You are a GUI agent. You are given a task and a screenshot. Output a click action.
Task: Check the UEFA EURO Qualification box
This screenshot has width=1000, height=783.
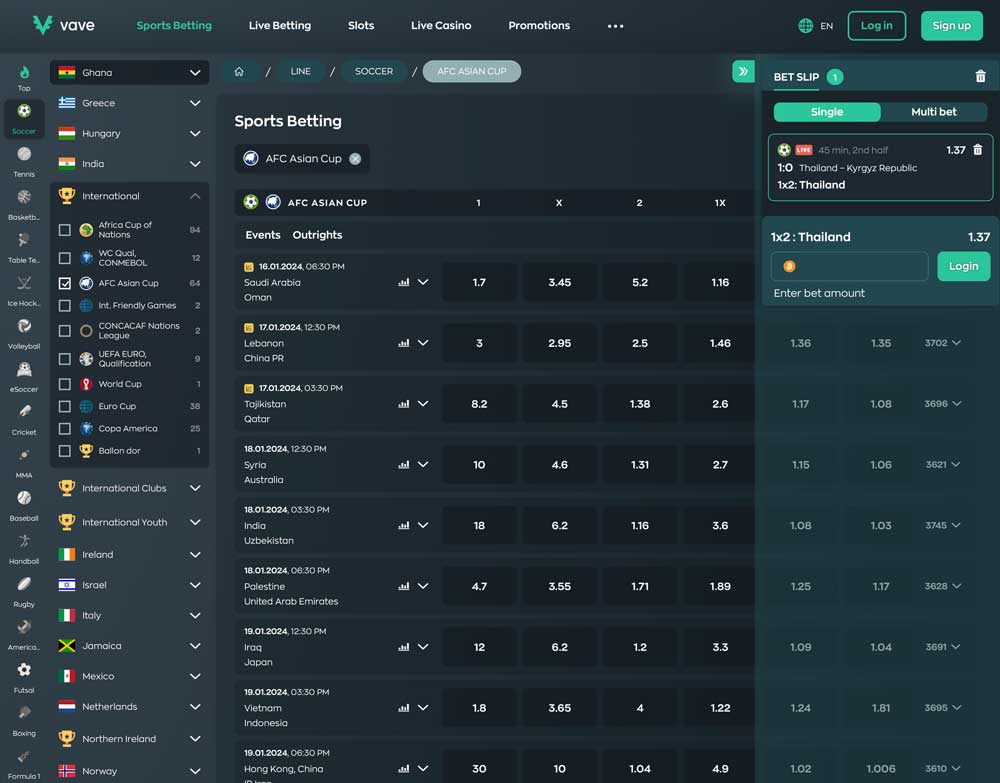tap(64, 358)
